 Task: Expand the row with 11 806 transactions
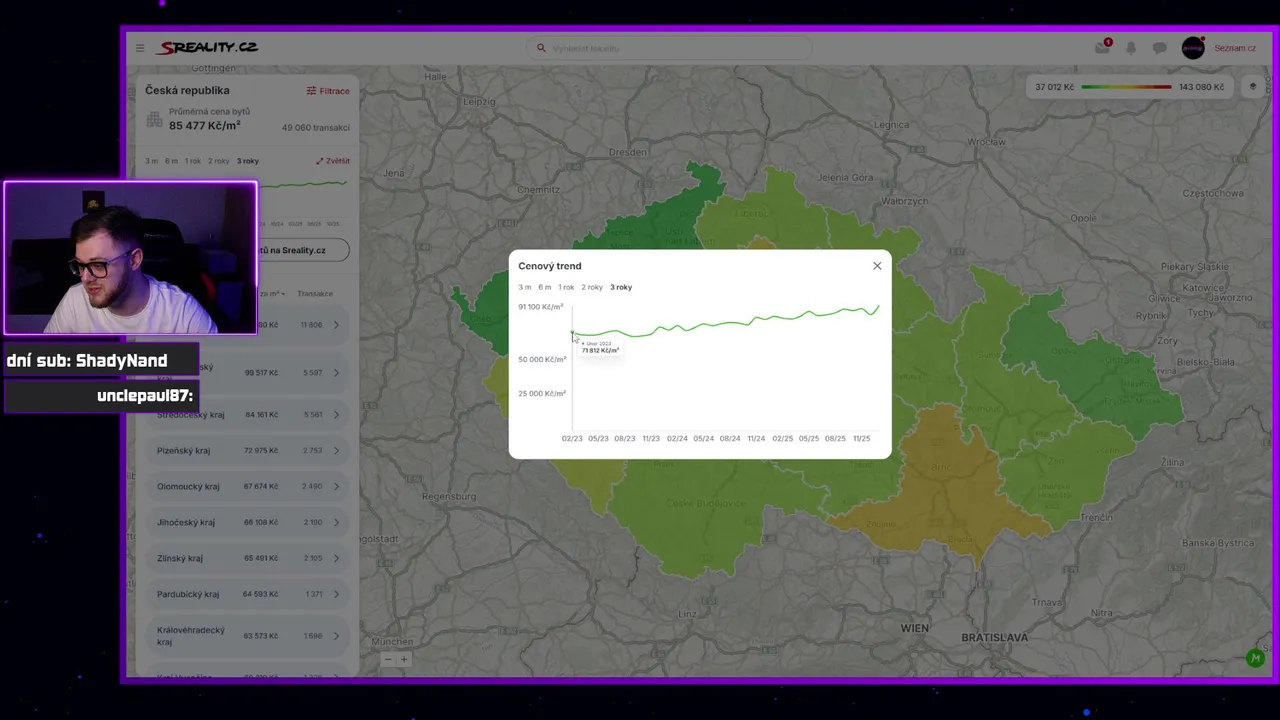[336, 325]
